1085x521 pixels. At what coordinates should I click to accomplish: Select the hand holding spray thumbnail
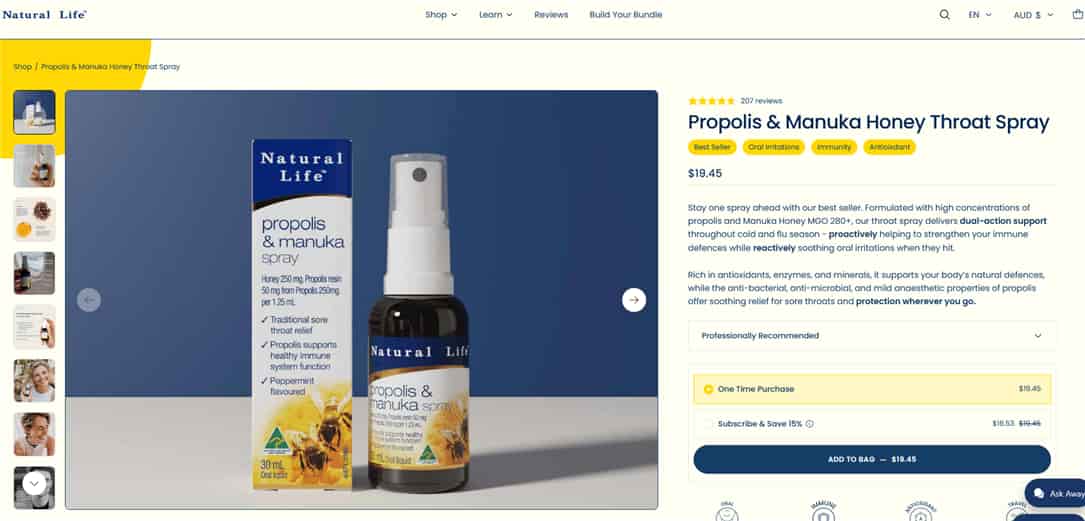pos(35,166)
